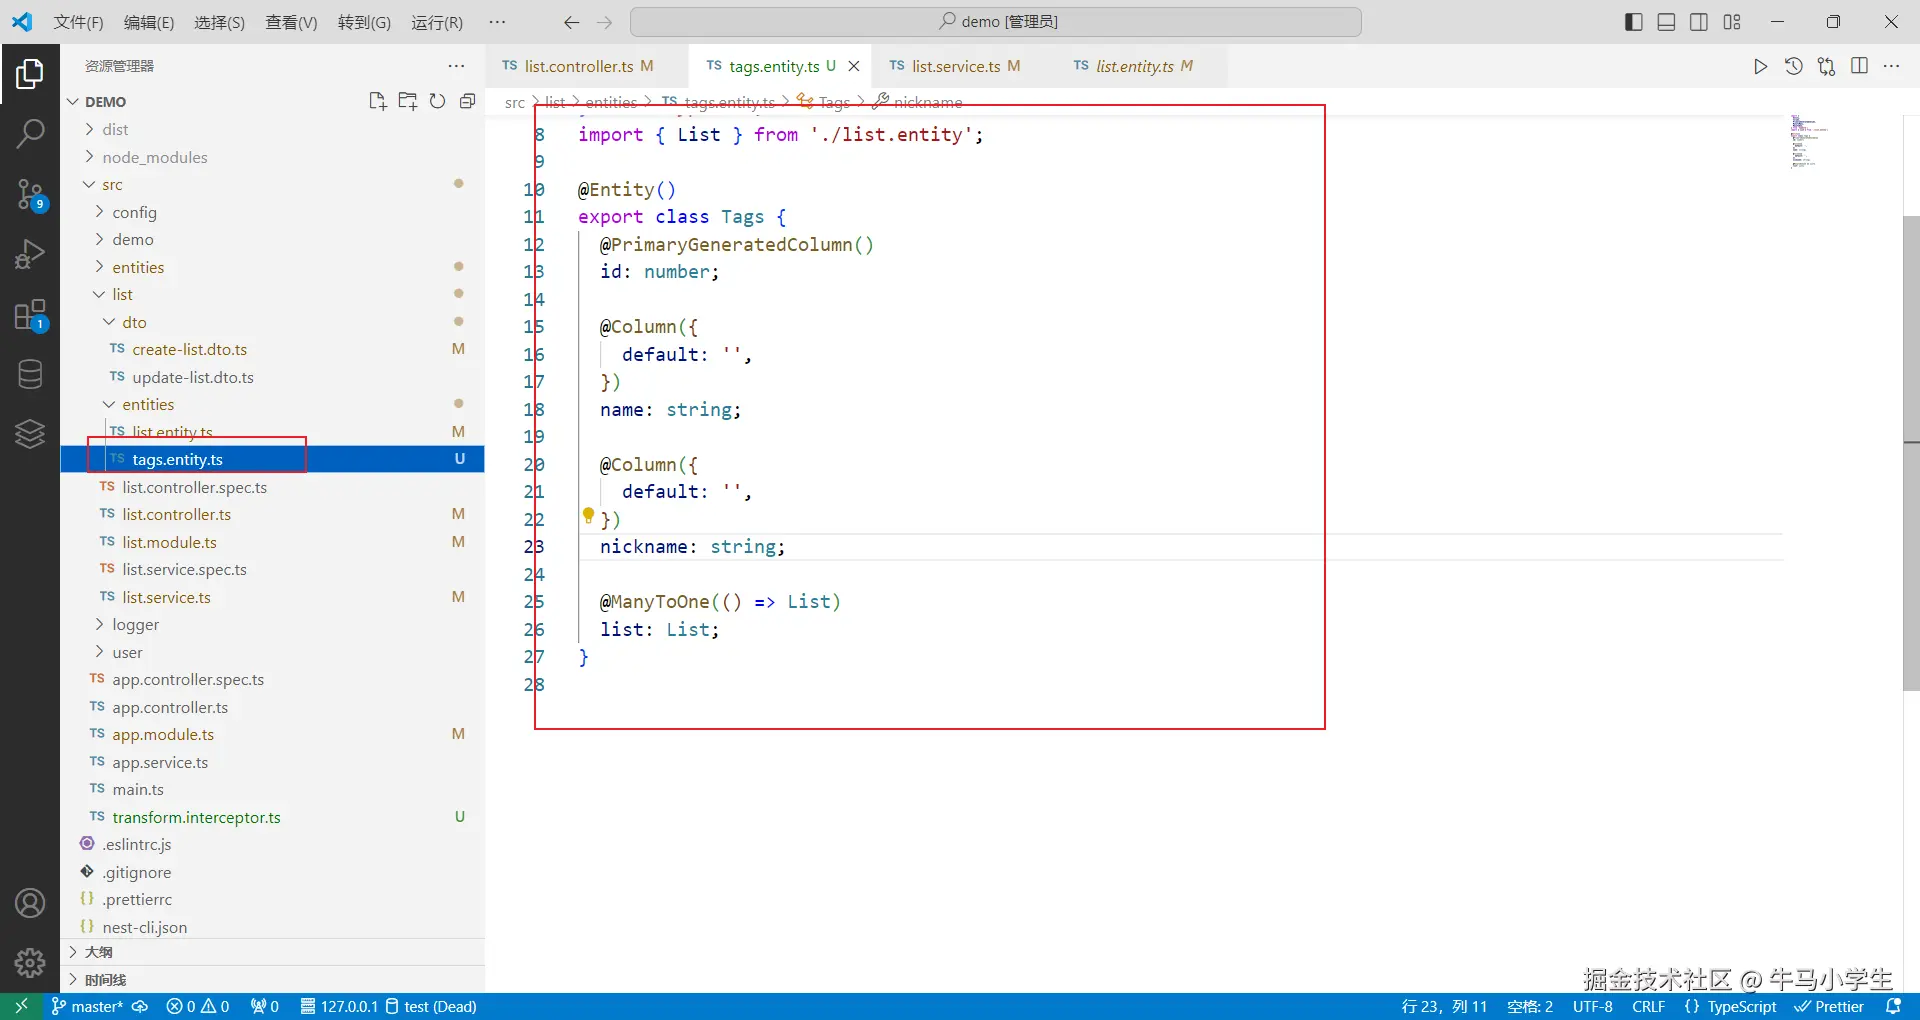This screenshot has height=1020, width=1920.
Task: Open Source Control view with 9 changes
Action: (x=30, y=194)
